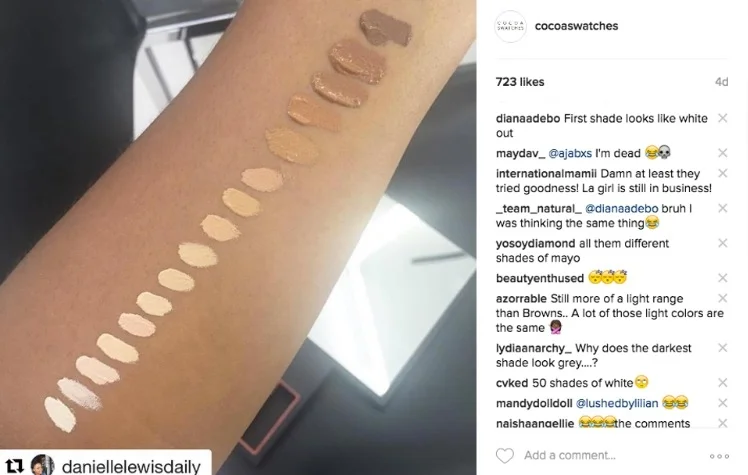
Task: Remove beautyenthused comment via X
Action: (x=723, y=278)
